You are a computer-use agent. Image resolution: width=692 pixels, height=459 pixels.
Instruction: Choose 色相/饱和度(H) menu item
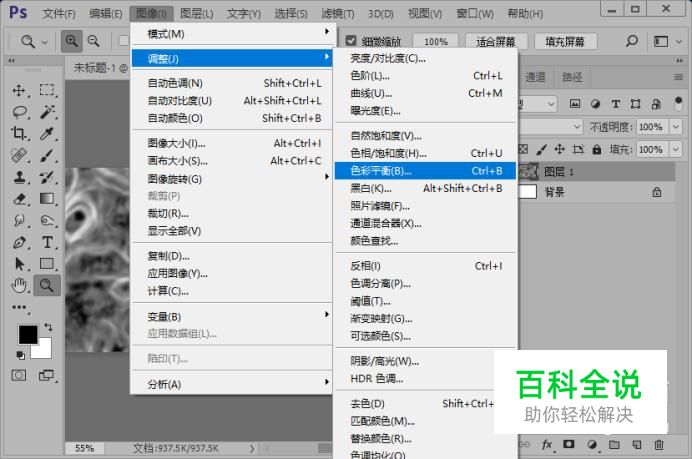426,153
